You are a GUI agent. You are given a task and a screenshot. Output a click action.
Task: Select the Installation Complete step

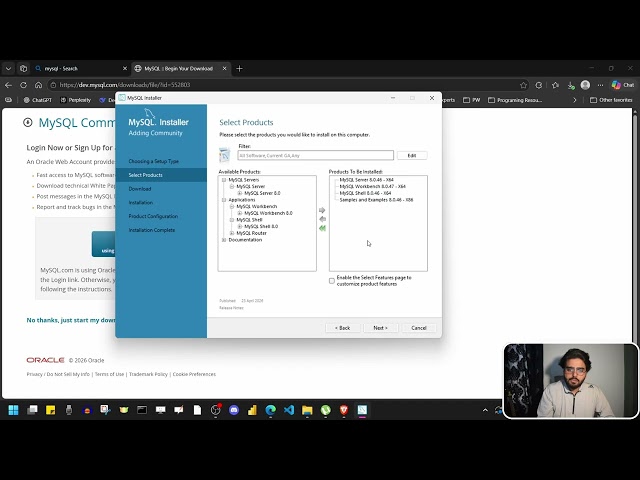click(x=151, y=230)
